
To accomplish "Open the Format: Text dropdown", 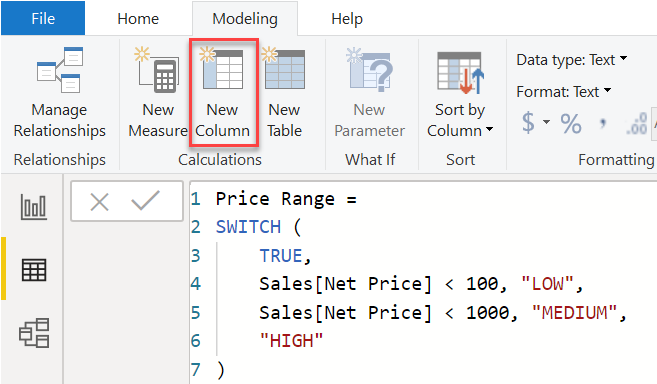I will pyautogui.click(x=564, y=91).
